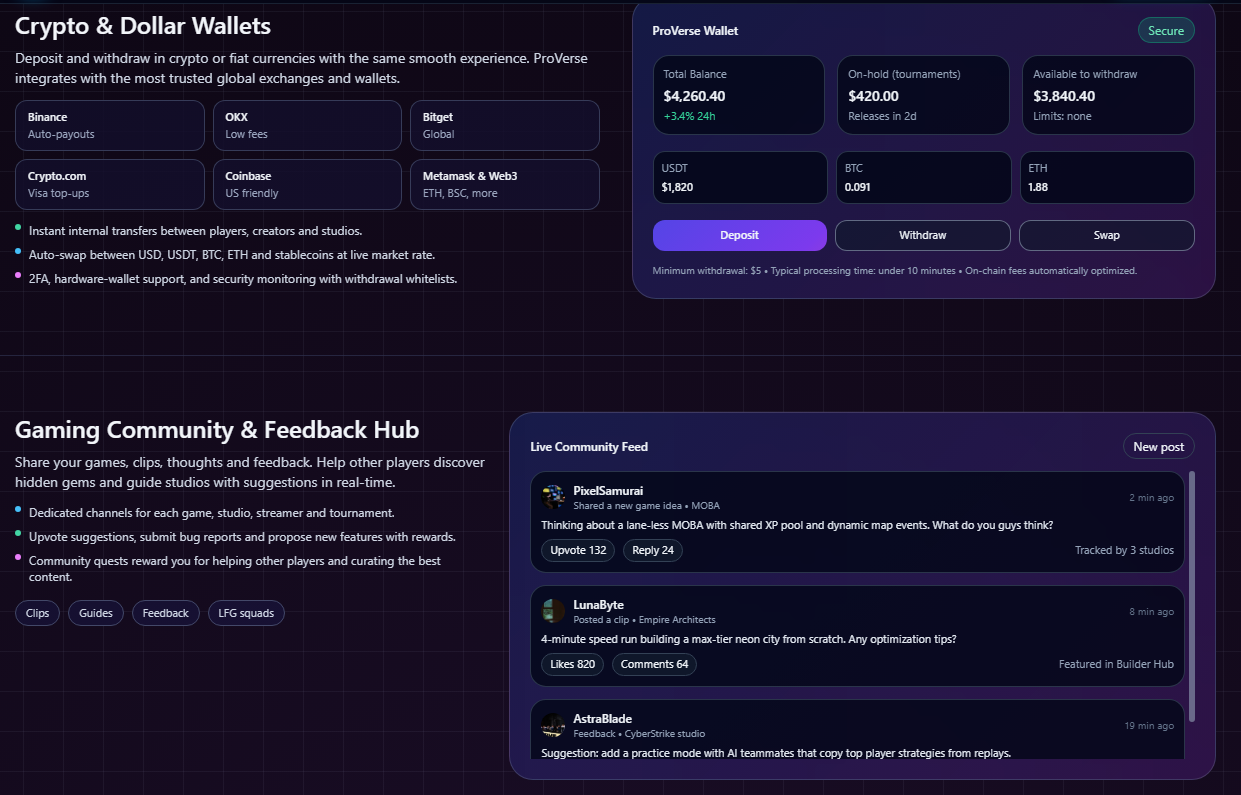Click AstraBlade's avatar thumbnail
The image size is (1241, 795).
pos(553,725)
